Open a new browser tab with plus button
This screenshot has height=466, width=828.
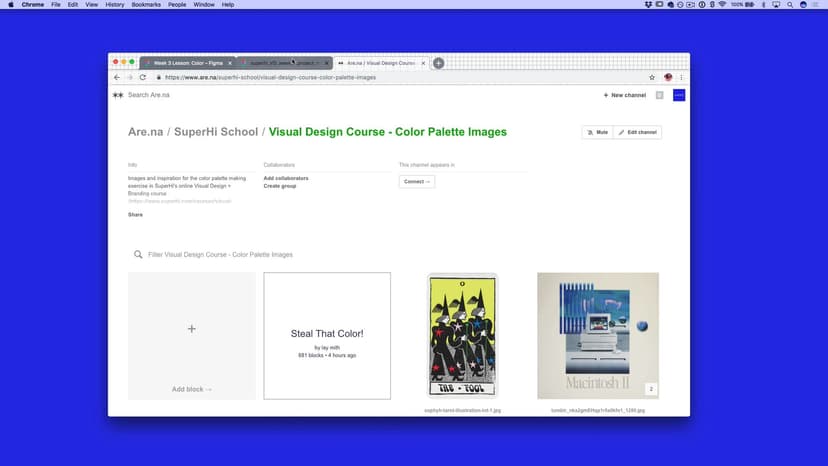[x=438, y=63]
